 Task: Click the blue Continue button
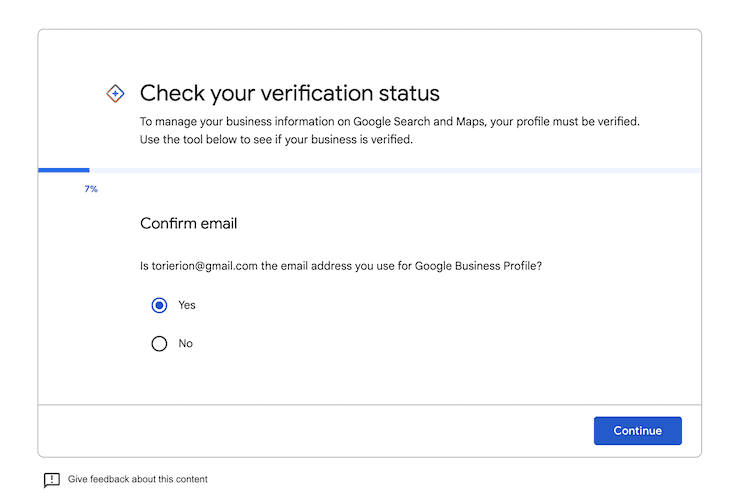pyautogui.click(x=638, y=431)
